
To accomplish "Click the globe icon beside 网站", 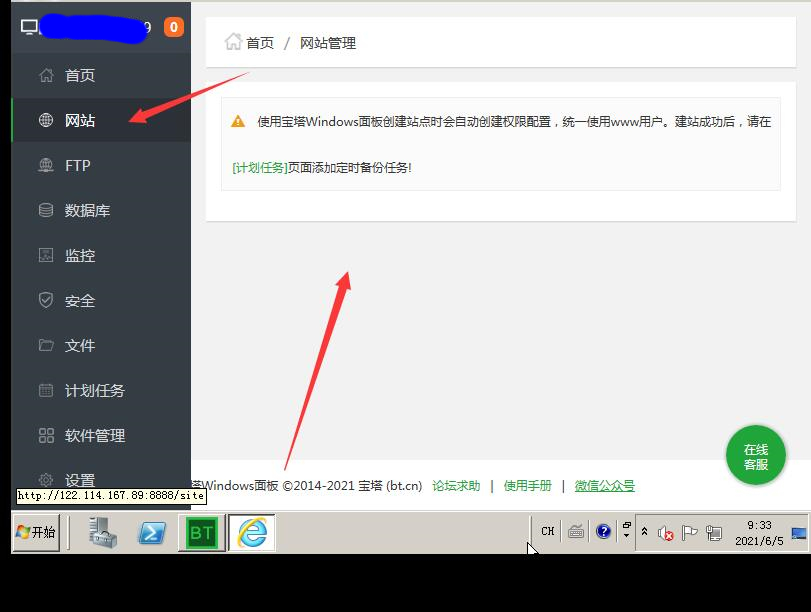I will pyautogui.click(x=46, y=120).
